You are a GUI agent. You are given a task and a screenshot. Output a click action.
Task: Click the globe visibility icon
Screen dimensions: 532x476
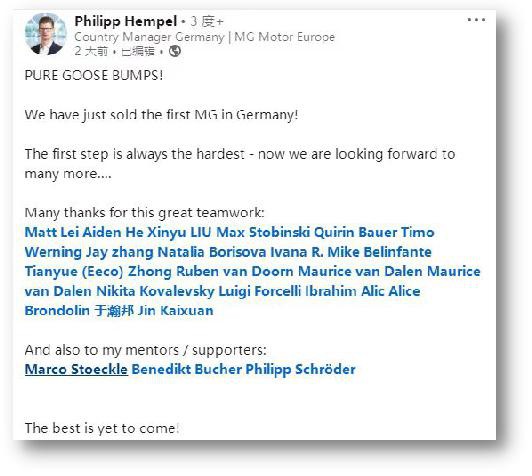pos(175,51)
